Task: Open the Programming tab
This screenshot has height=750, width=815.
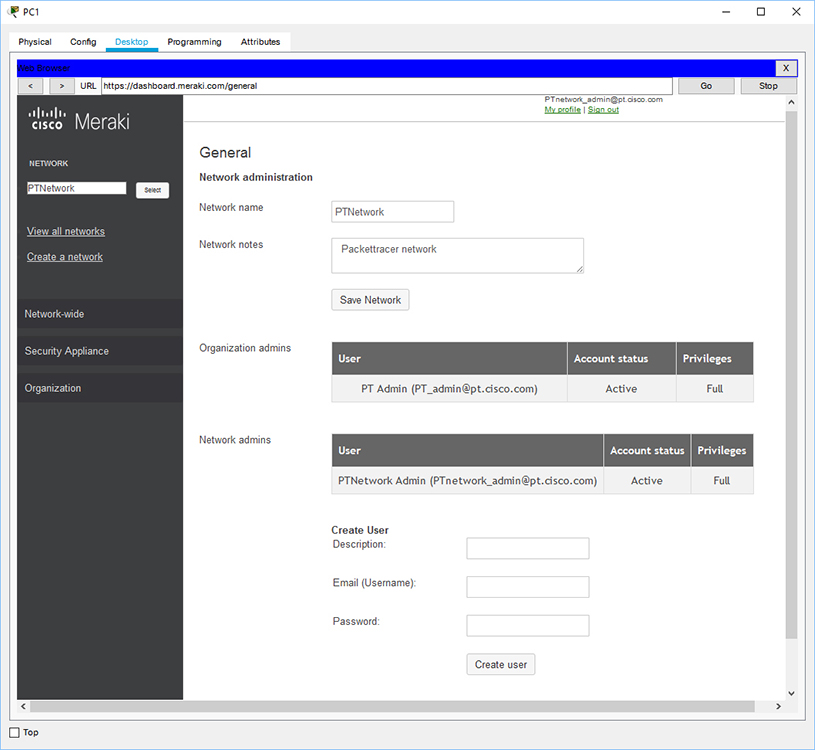Action: 194,42
